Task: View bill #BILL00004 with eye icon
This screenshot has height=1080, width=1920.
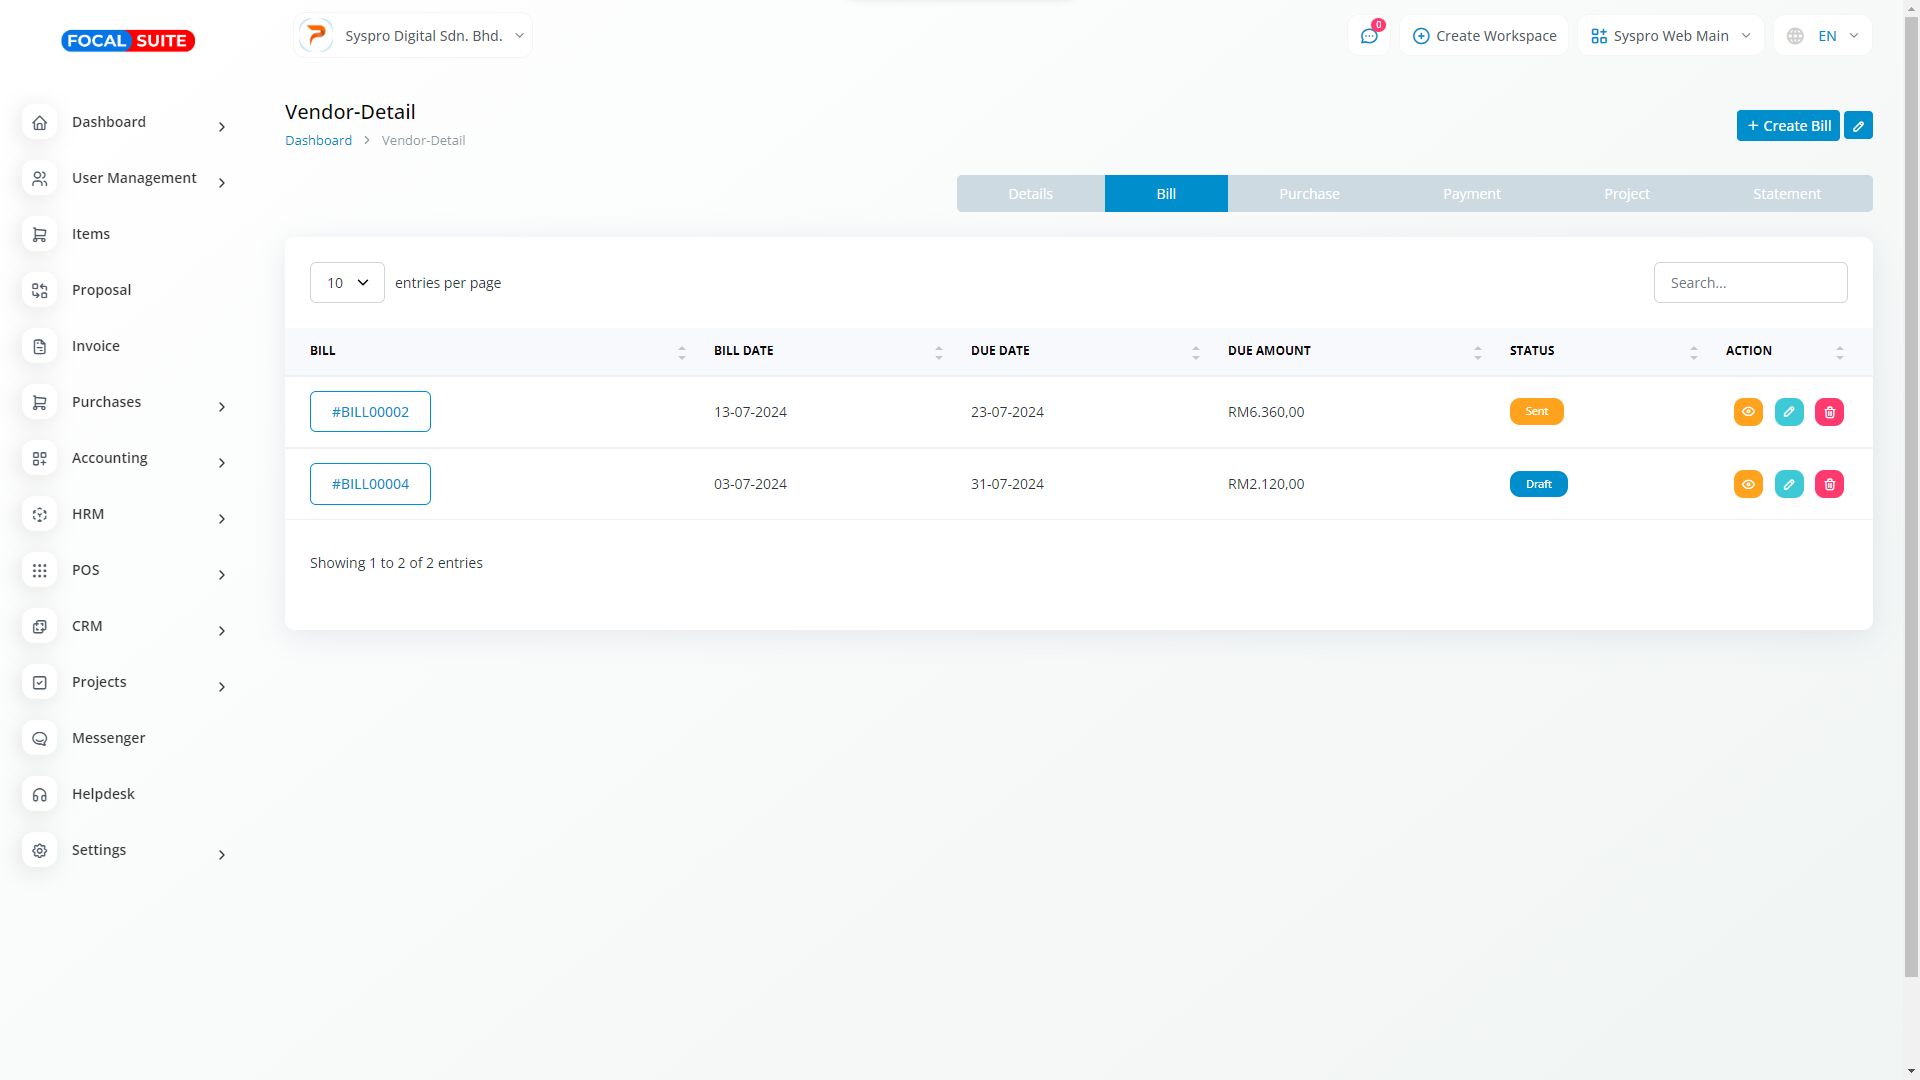Action: (1747, 484)
